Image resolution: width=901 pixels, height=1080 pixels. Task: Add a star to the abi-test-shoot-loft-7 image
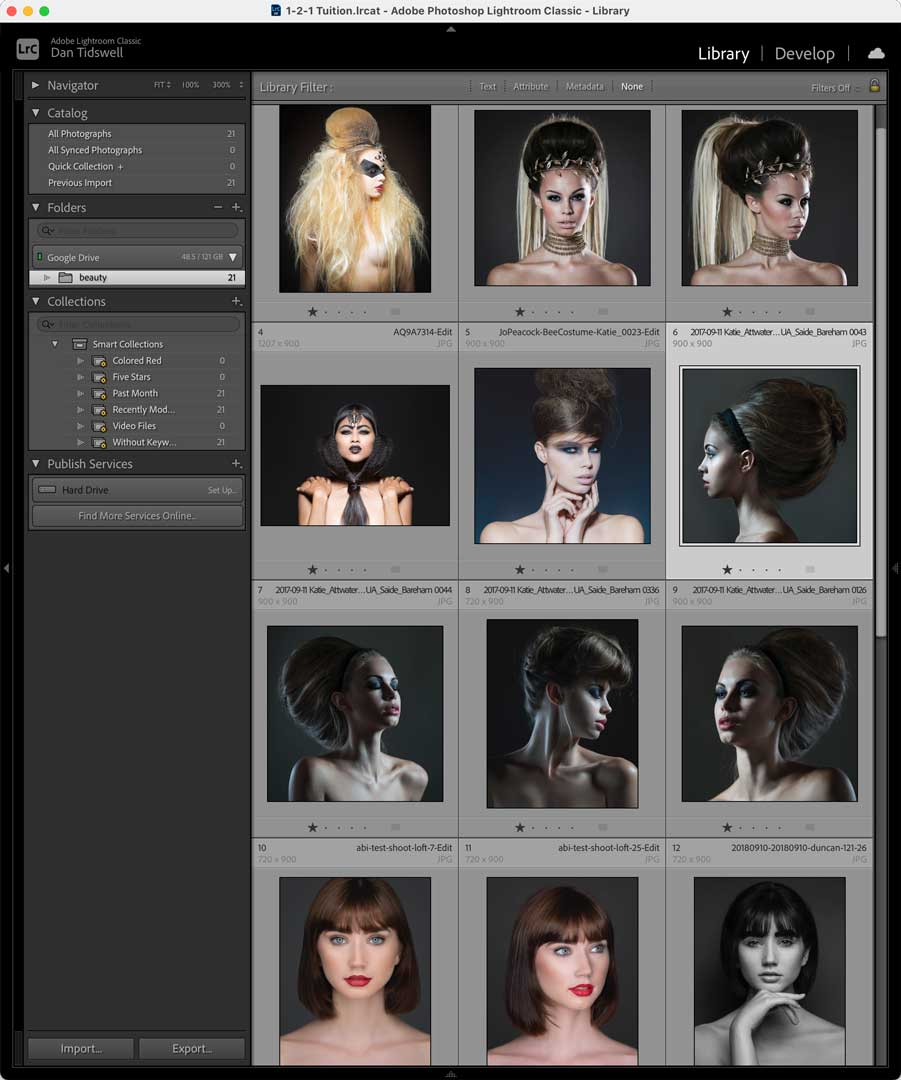click(313, 827)
